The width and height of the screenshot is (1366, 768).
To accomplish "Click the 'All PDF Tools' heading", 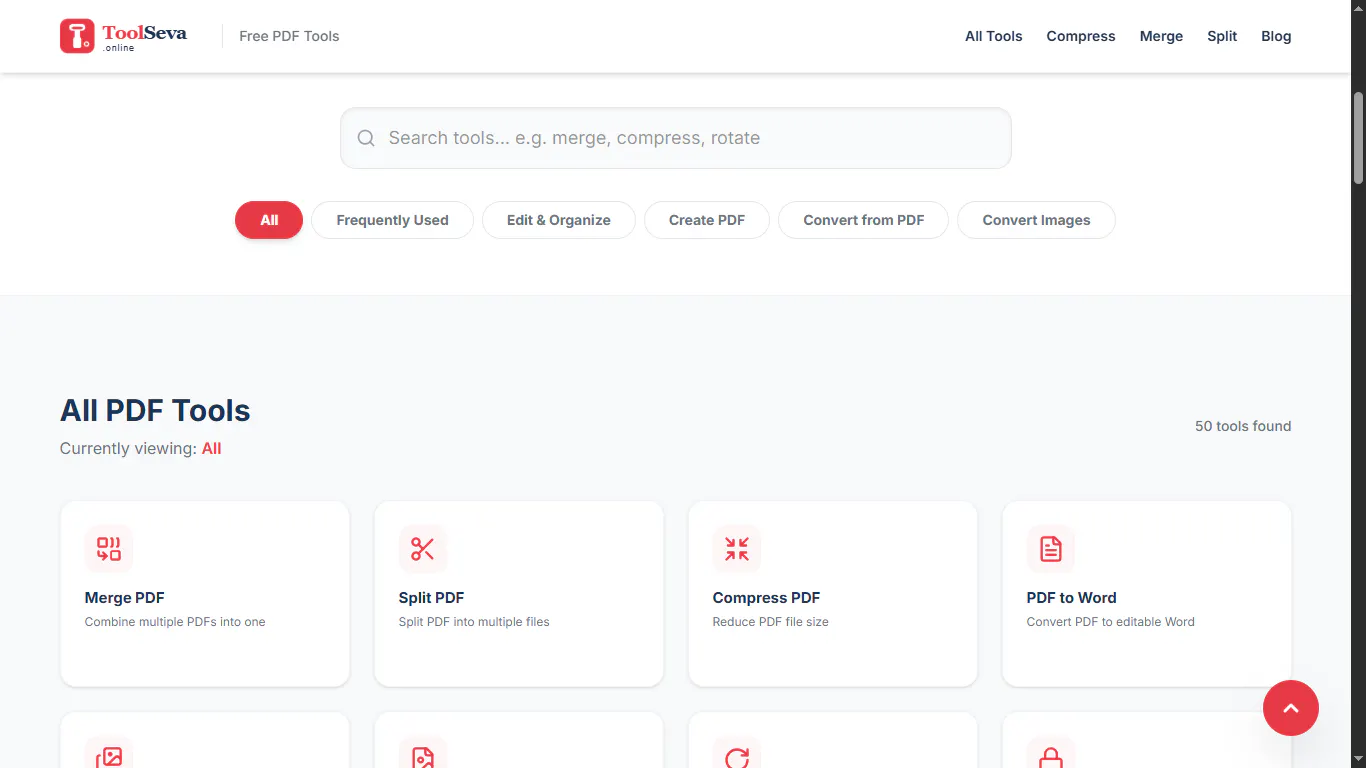I will (x=155, y=411).
